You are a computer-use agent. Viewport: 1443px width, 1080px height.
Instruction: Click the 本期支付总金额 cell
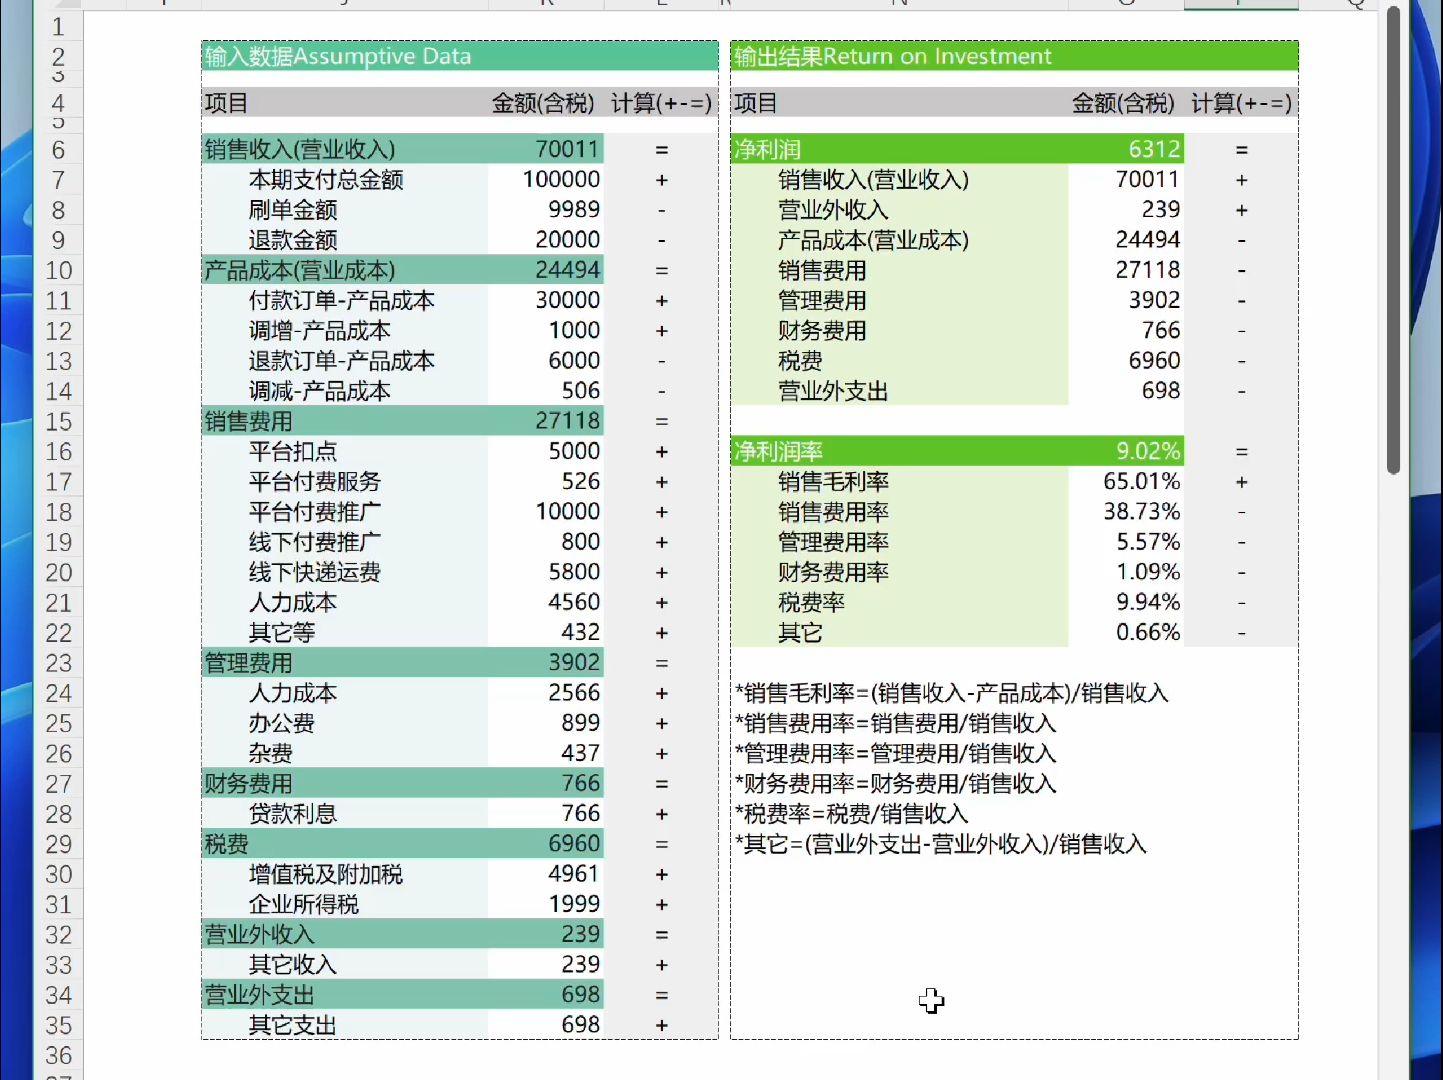[x=345, y=180]
